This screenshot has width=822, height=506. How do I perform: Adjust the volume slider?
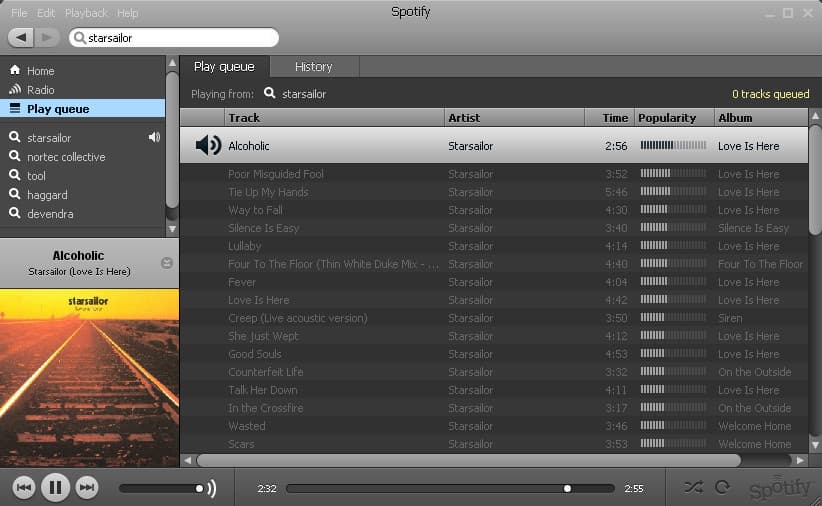pos(165,488)
